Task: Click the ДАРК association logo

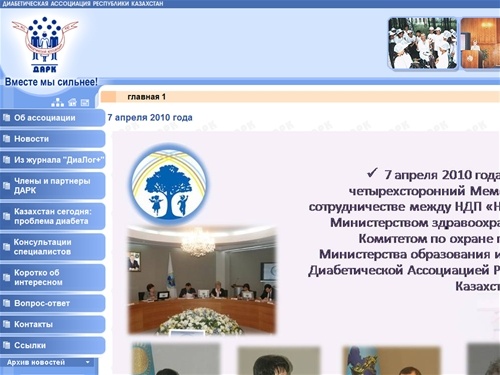Action: pyautogui.click(x=45, y=44)
